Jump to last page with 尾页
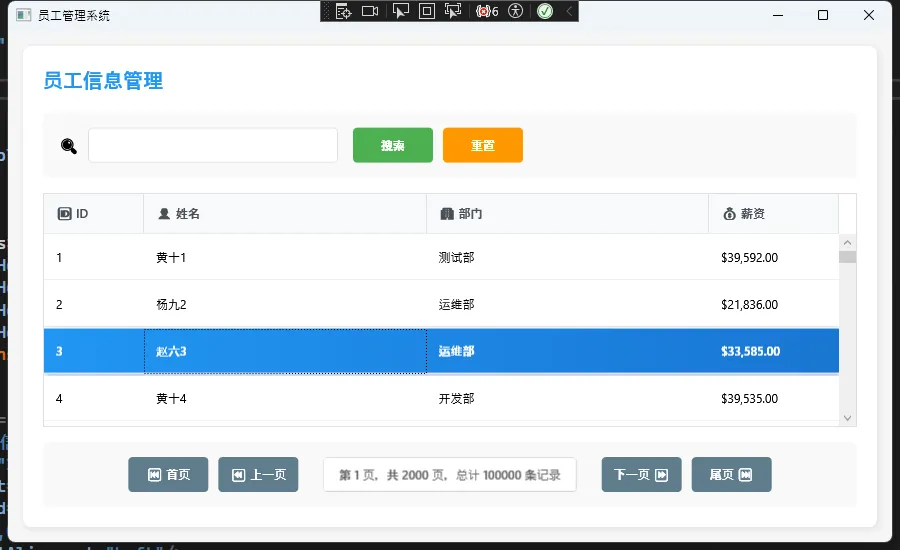 tap(731, 475)
